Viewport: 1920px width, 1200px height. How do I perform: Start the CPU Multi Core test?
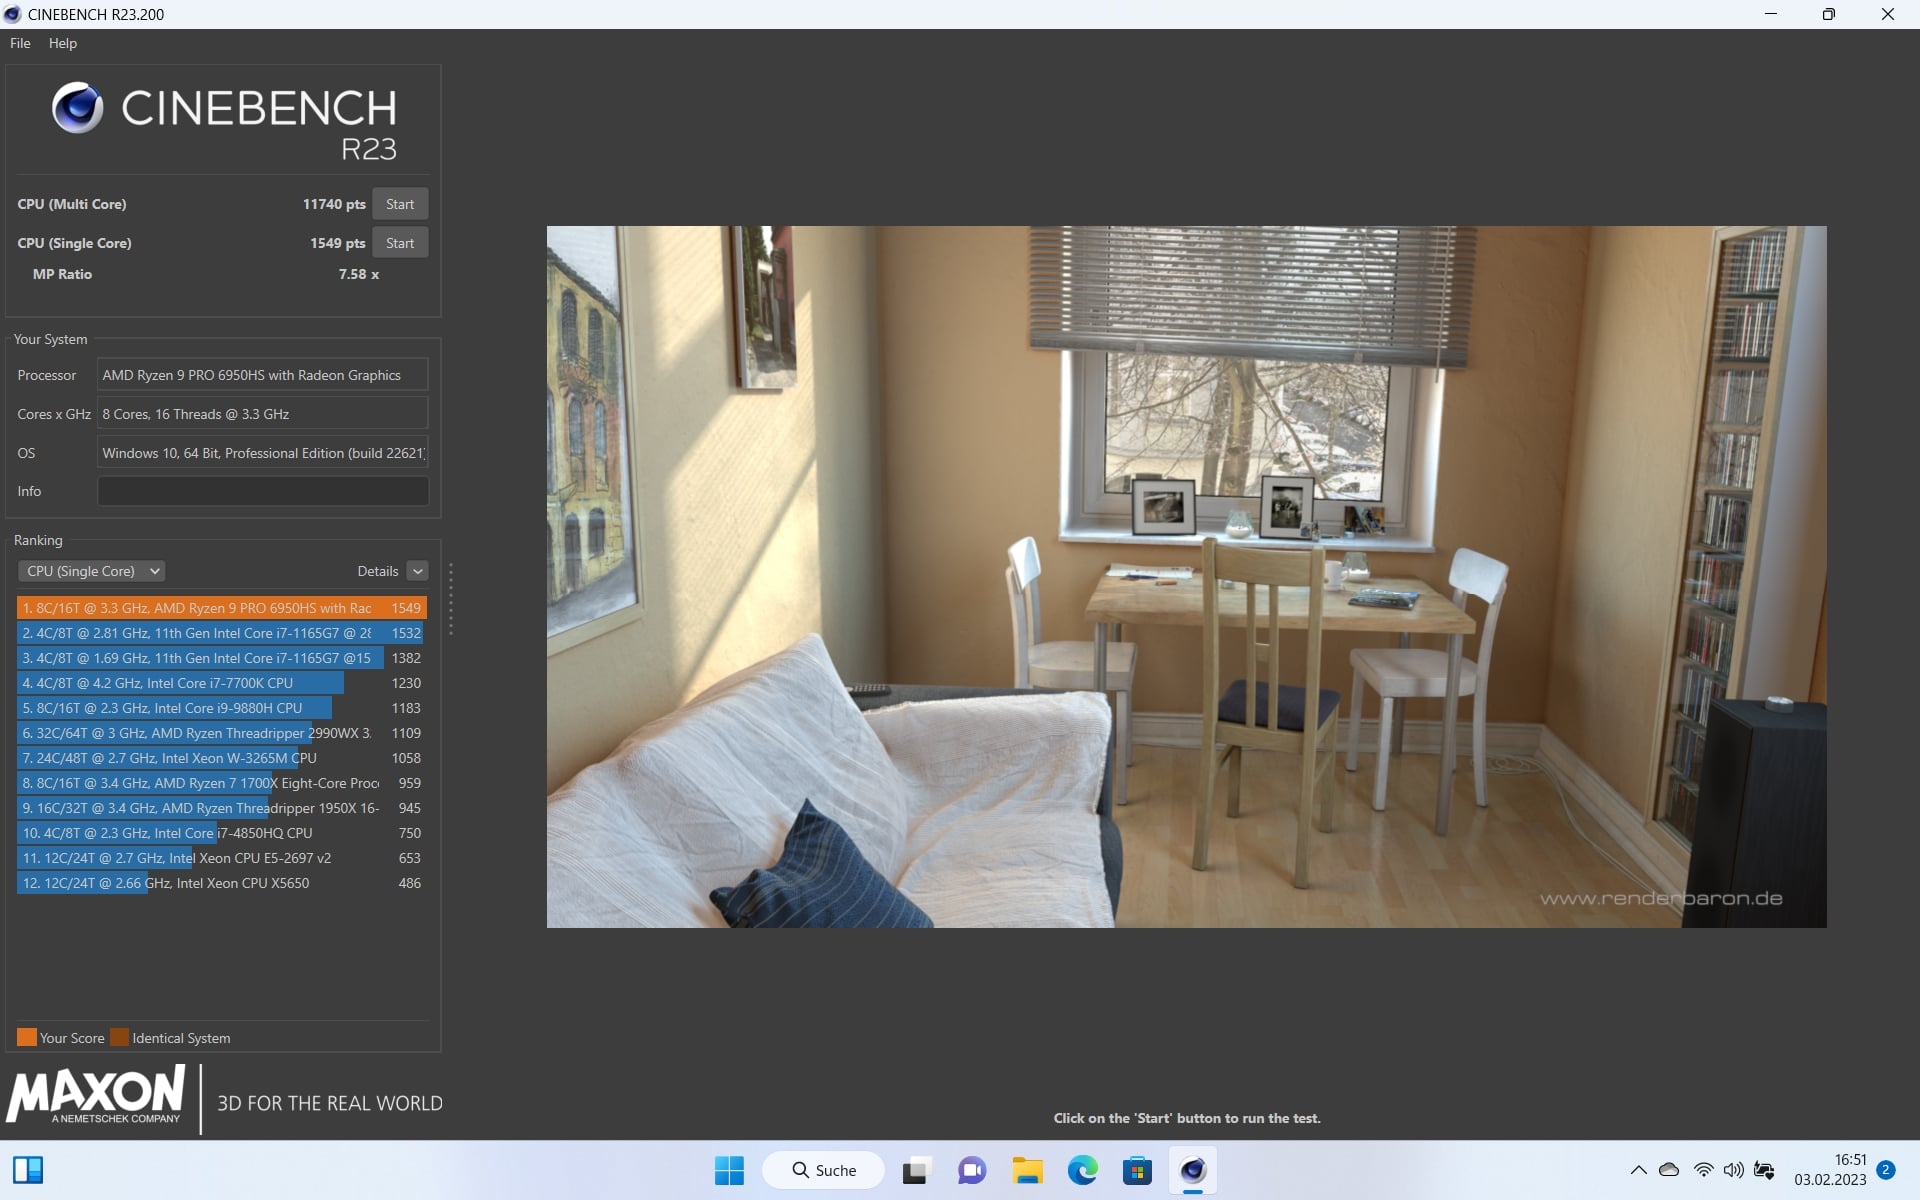(x=400, y=204)
